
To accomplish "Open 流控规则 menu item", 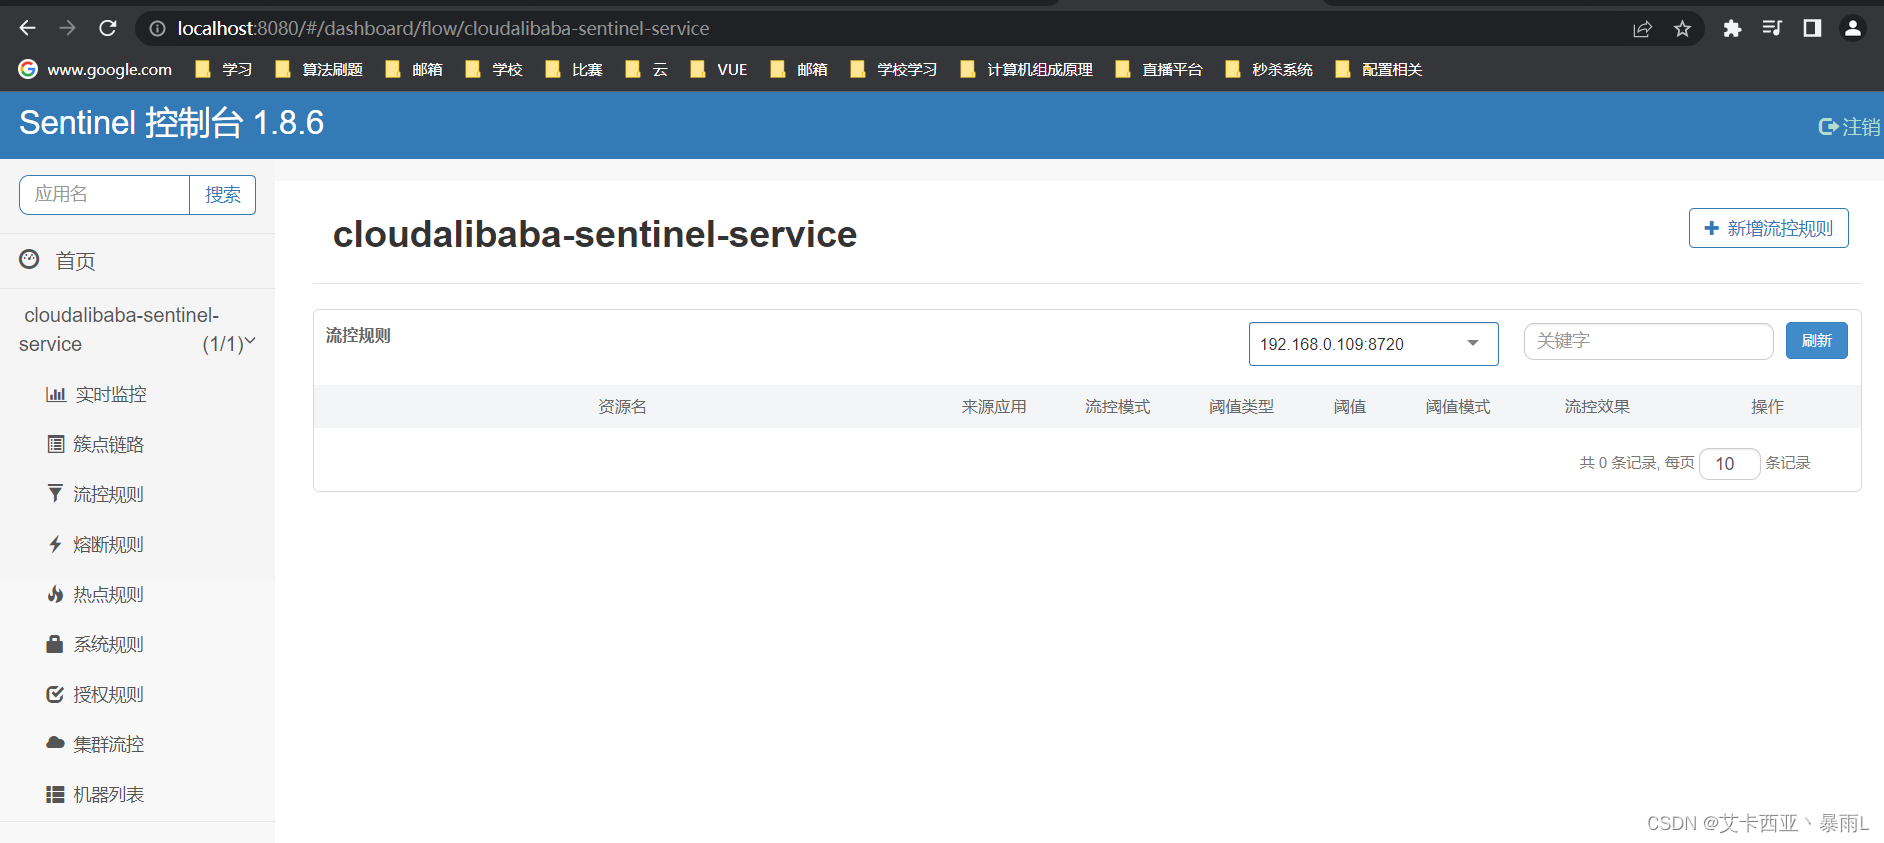I will [x=95, y=494].
